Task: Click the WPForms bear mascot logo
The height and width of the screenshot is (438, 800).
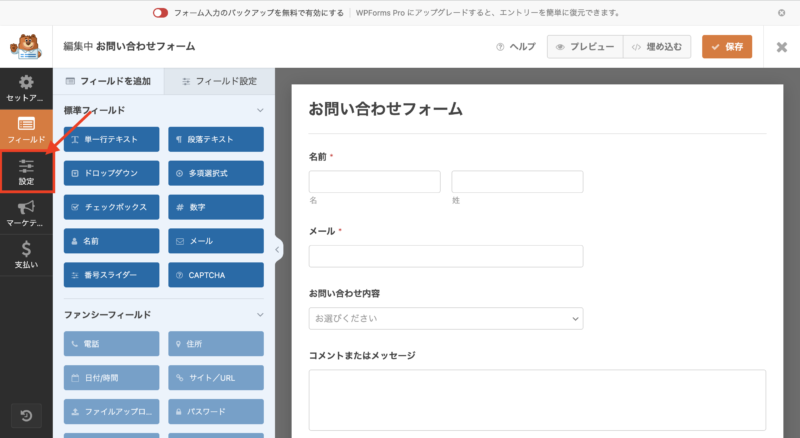Action: click(26, 46)
